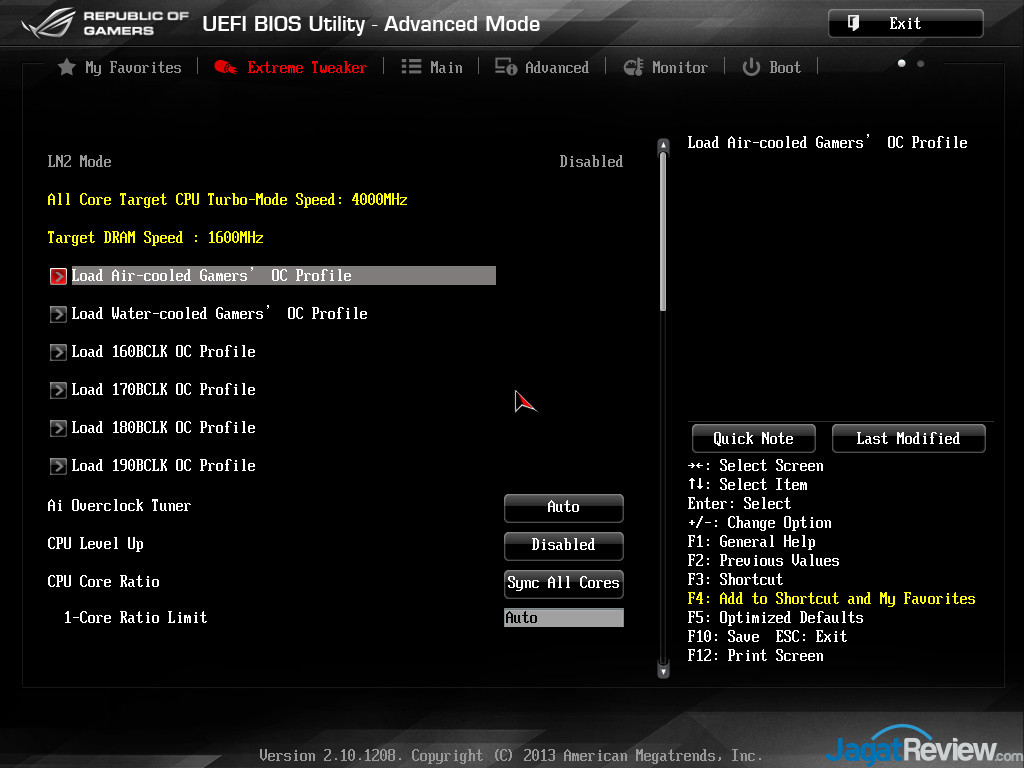Change the CPU Level Up Disabled option

[563, 545]
